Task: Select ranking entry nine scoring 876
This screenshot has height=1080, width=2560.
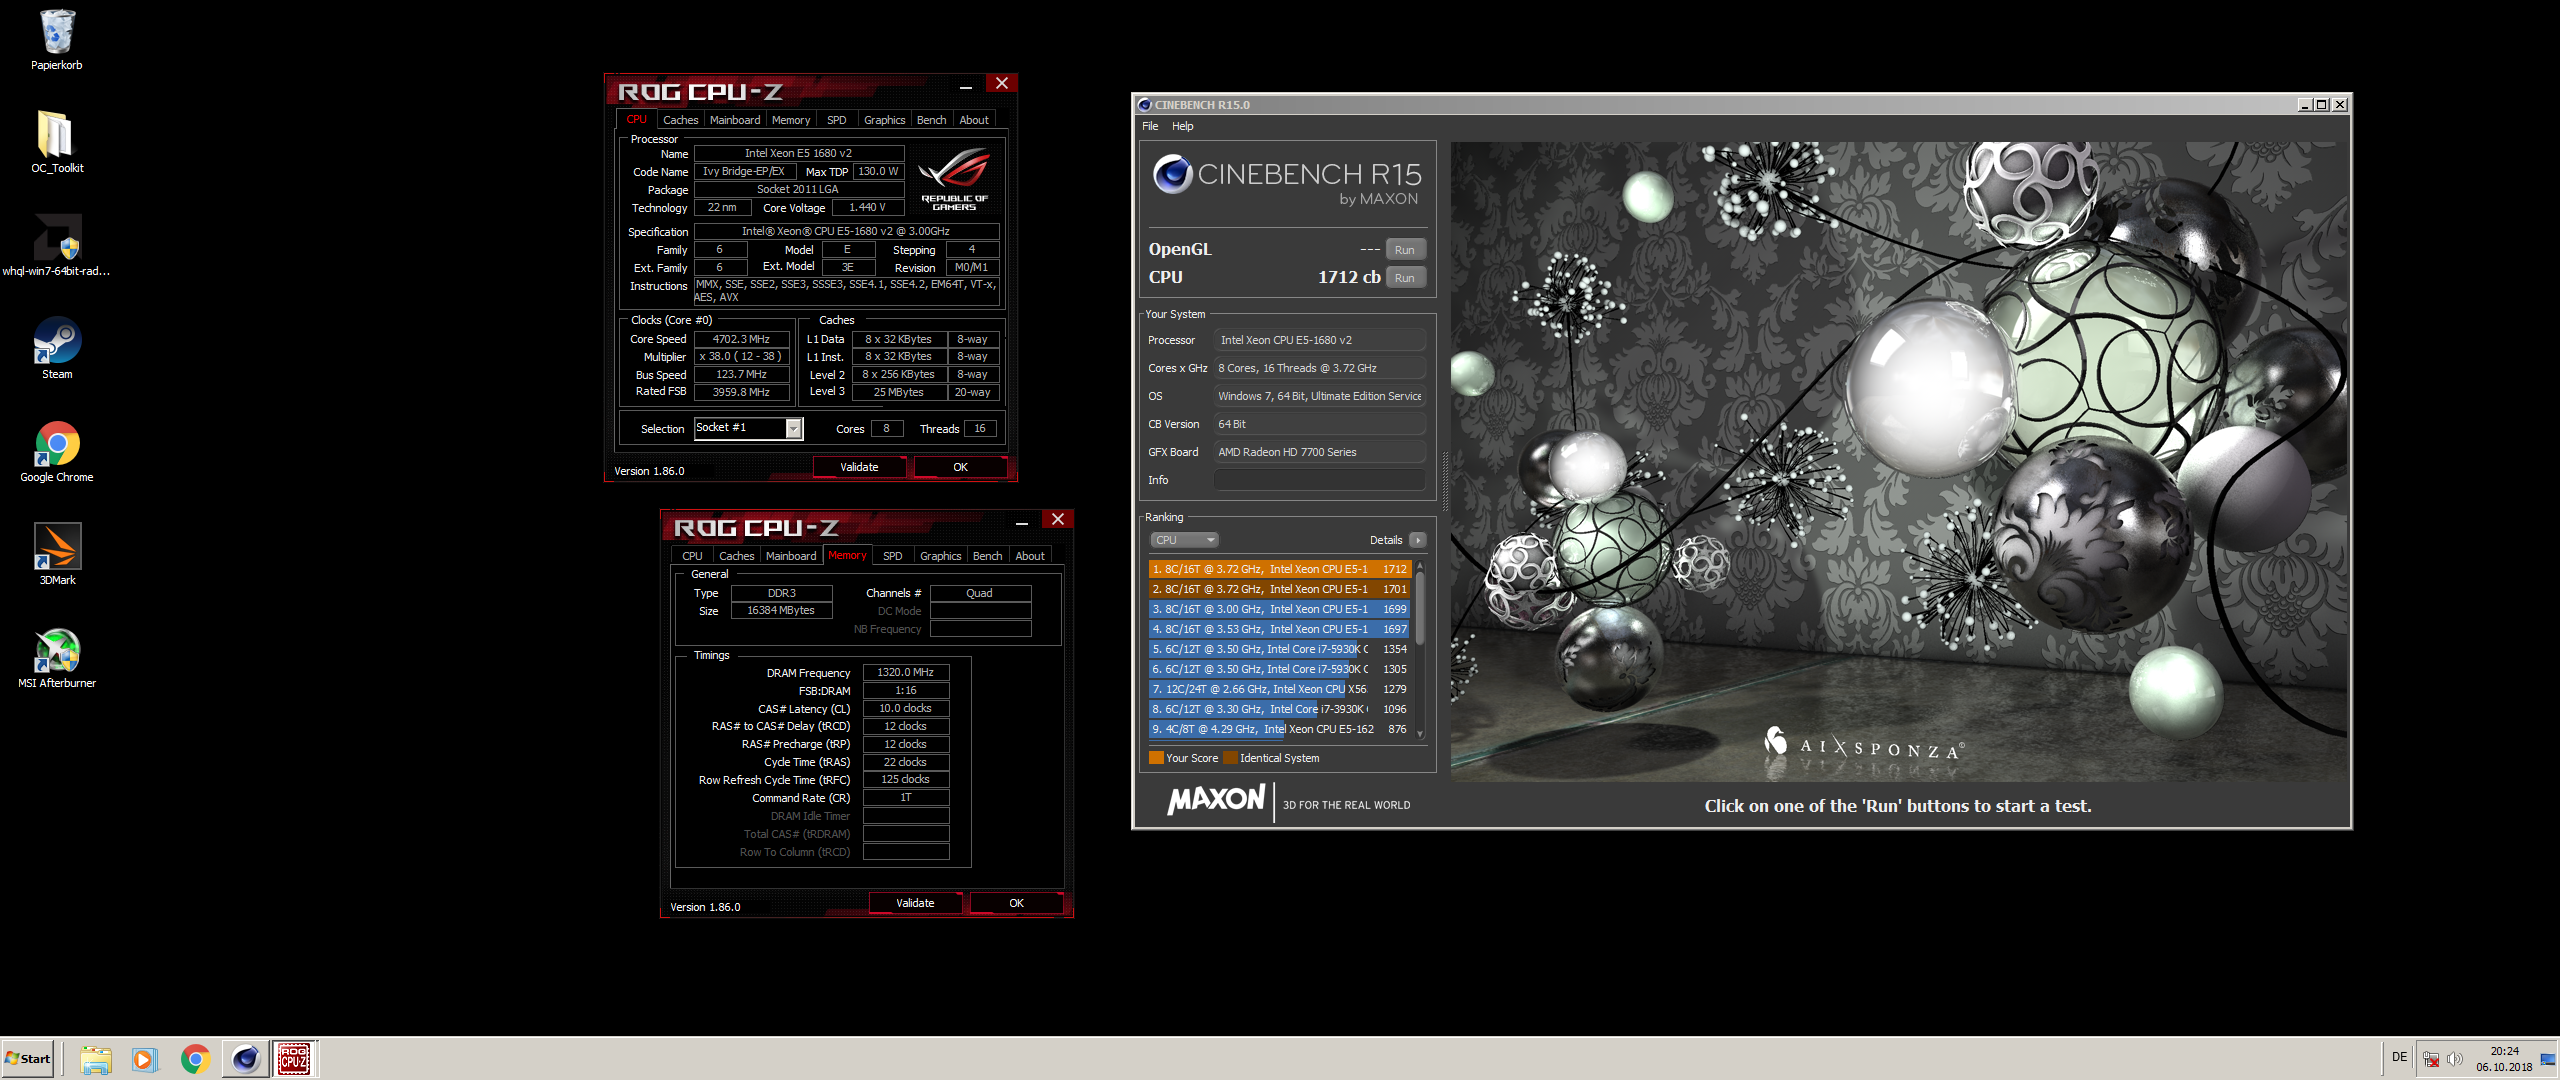Action: 1280,729
